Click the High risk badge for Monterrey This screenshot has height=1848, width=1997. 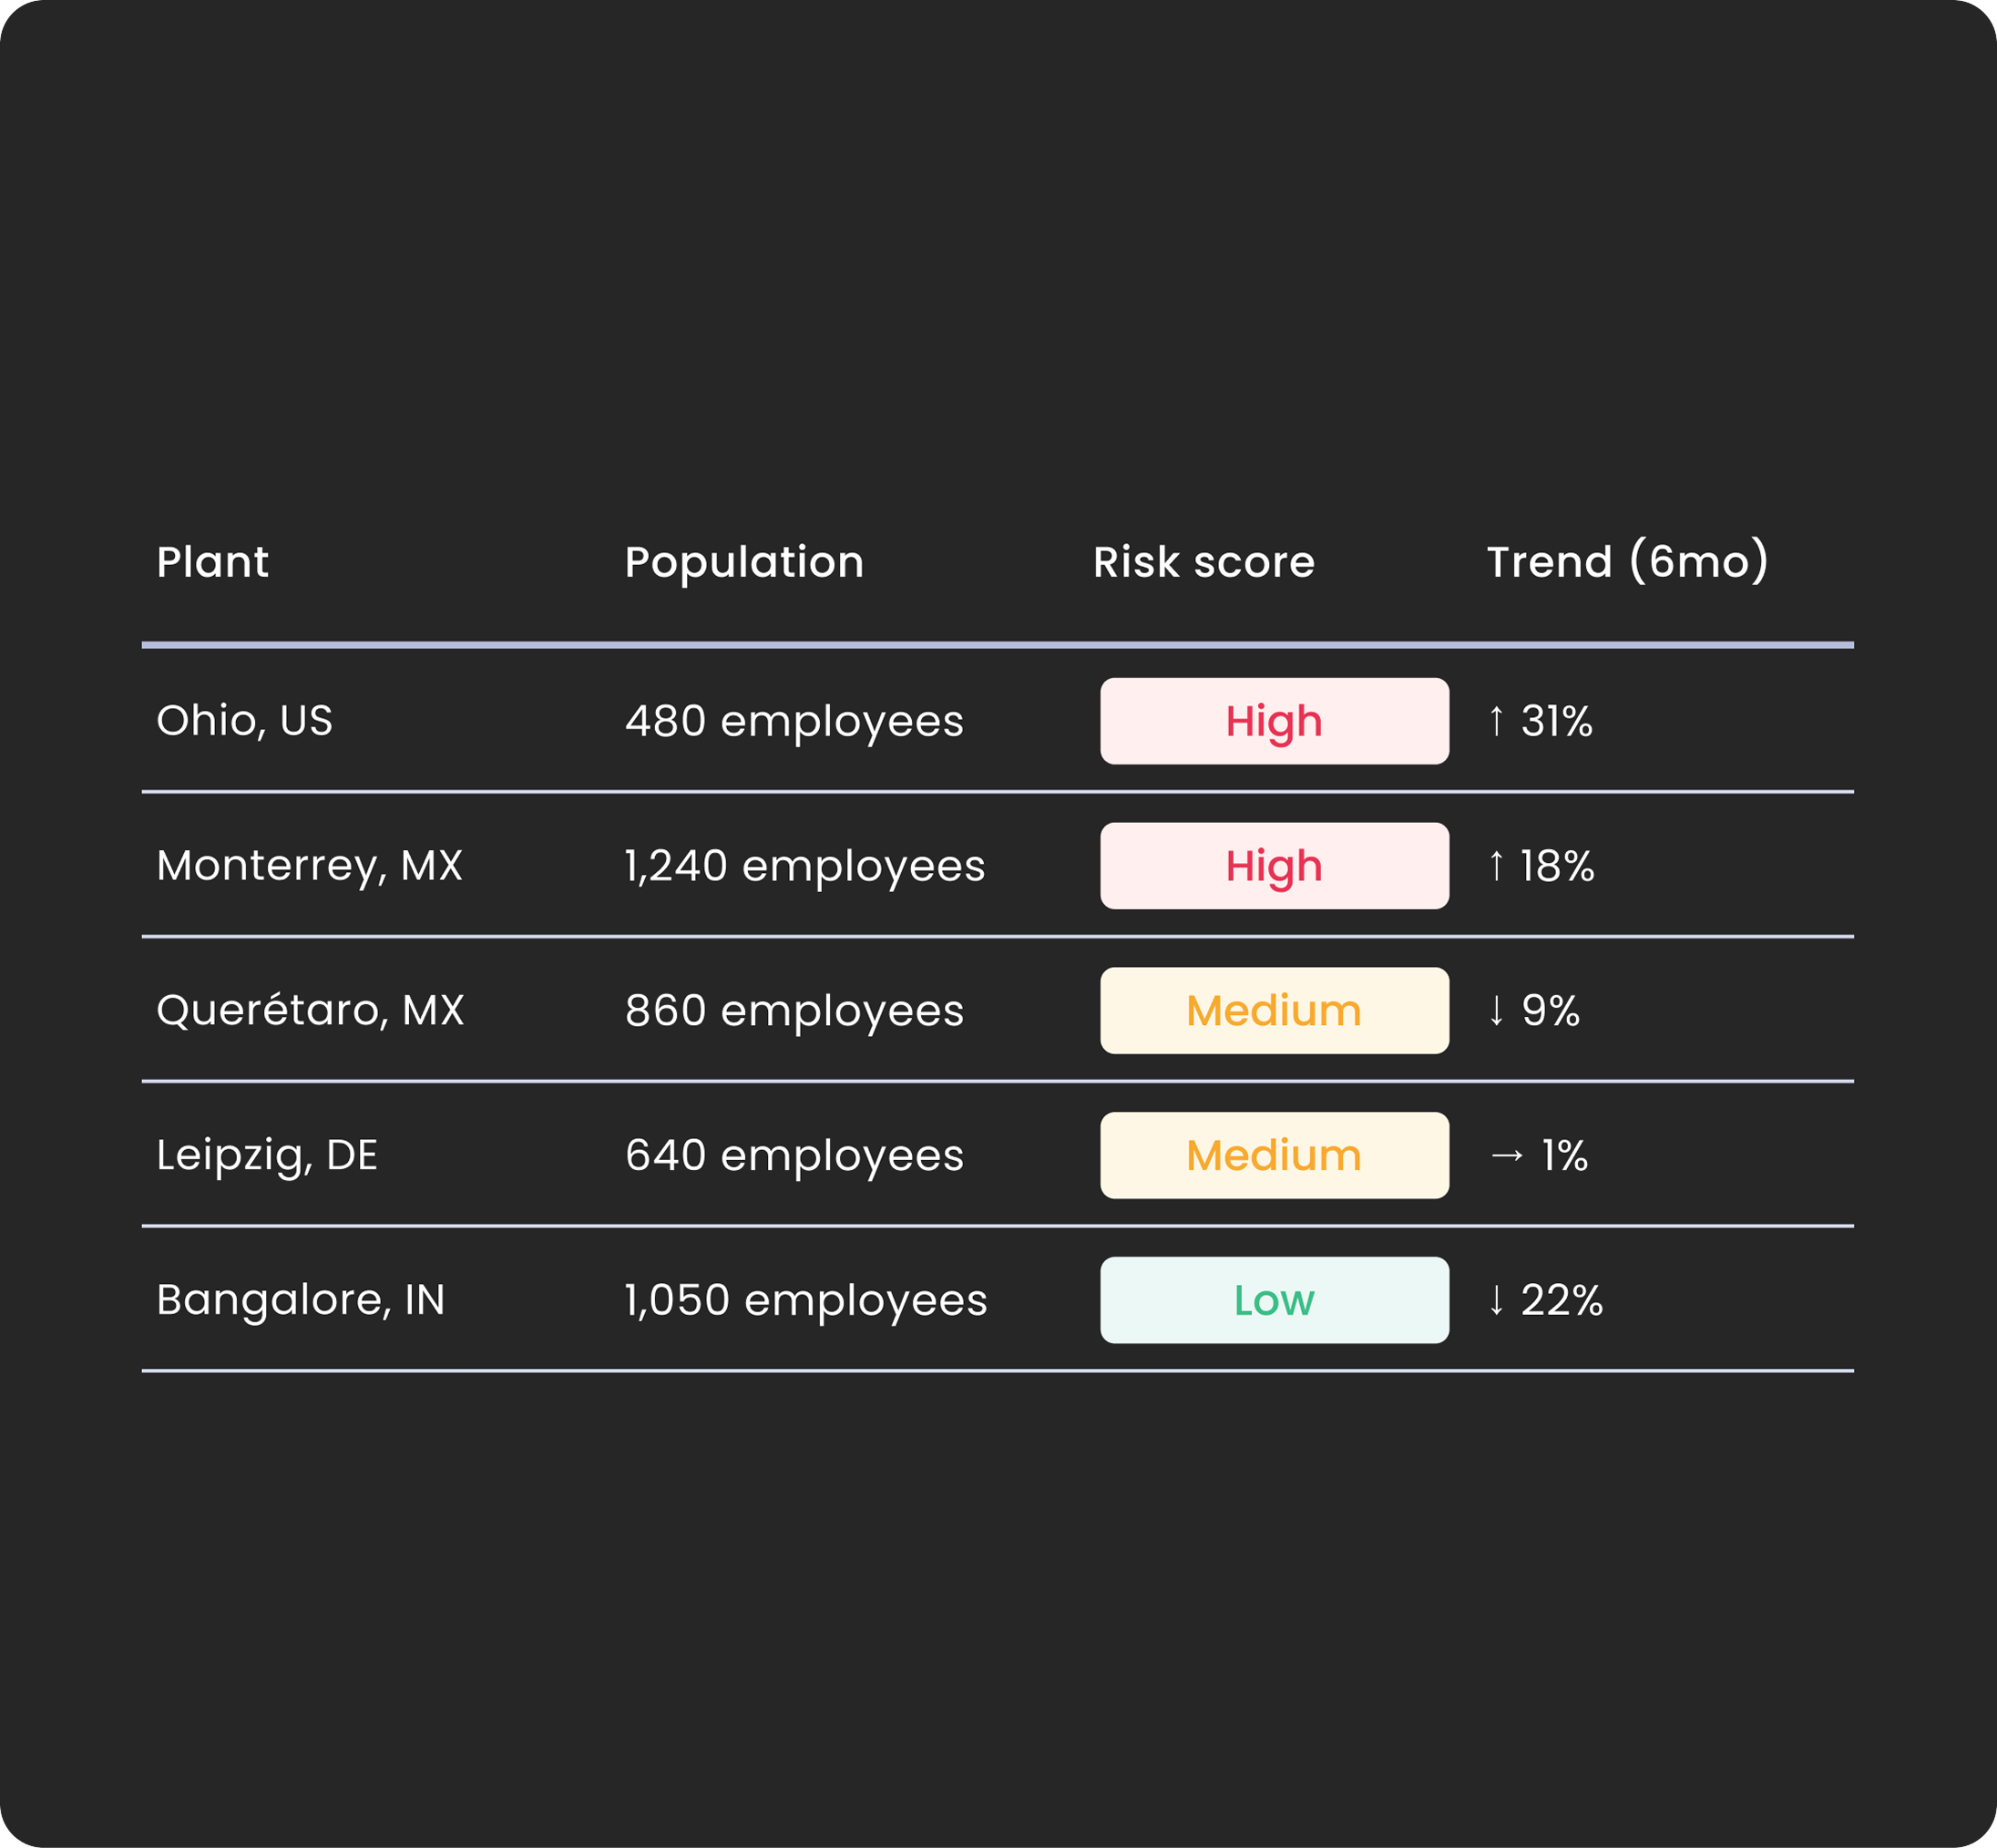[1274, 866]
